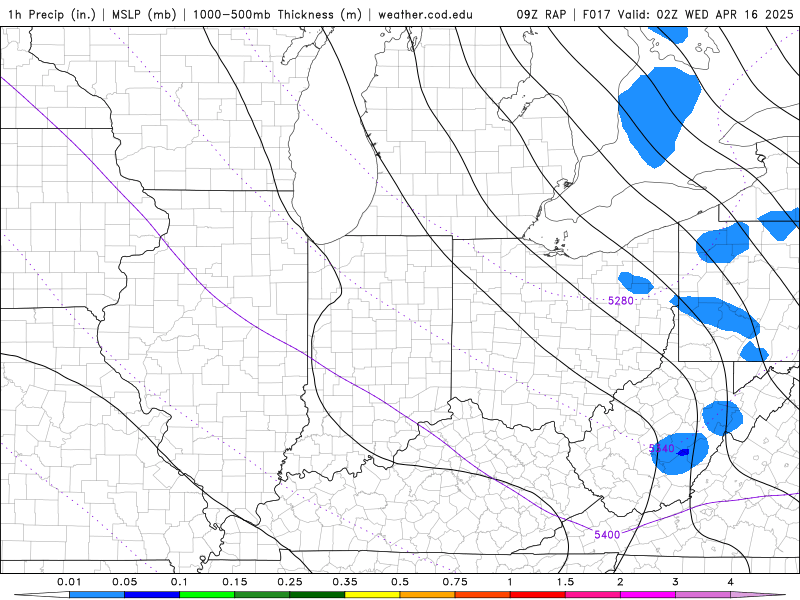Image resolution: width=800 pixels, height=600 pixels.
Task: Click the legend value 3
Action: click(676, 582)
